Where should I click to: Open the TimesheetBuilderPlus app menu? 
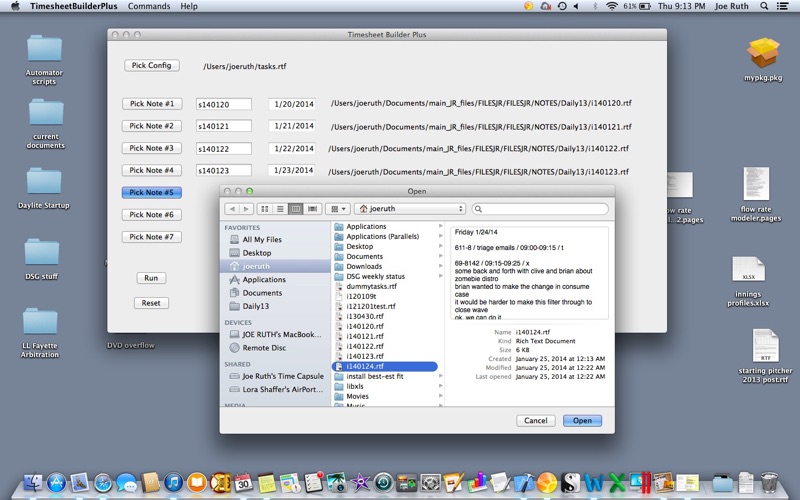coord(73,6)
